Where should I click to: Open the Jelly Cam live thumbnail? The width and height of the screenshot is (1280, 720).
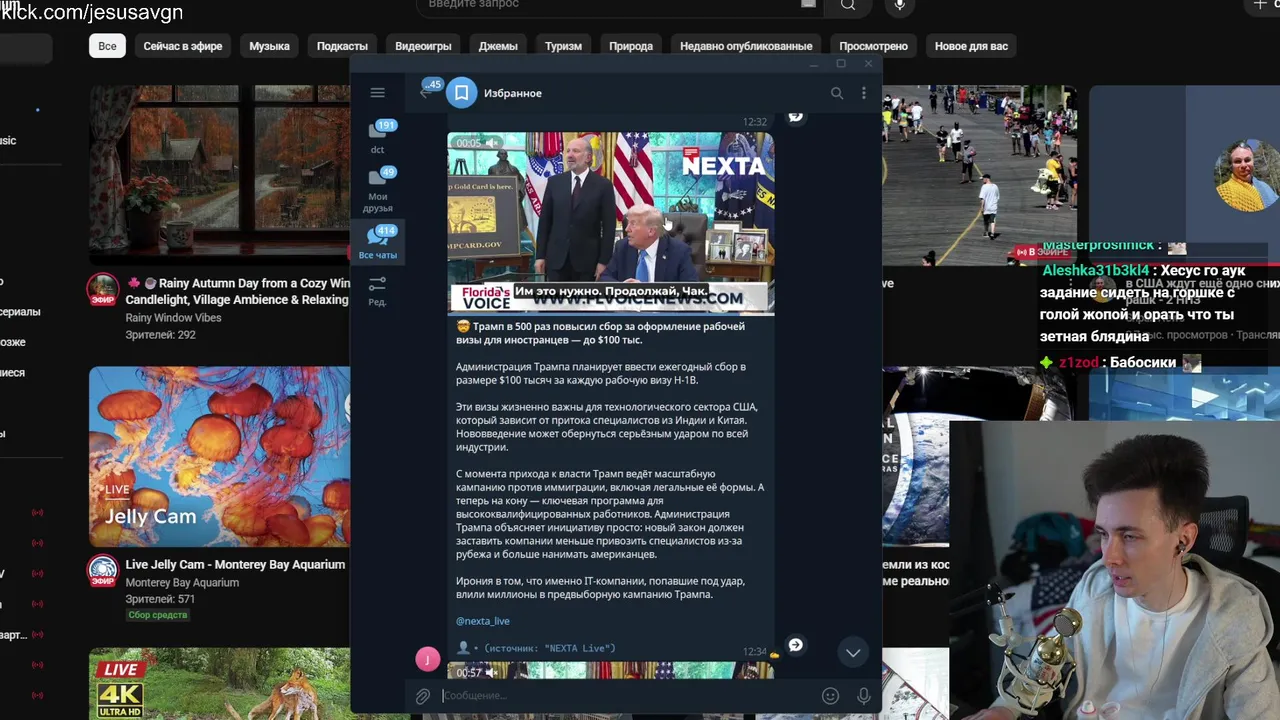[219, 456]
